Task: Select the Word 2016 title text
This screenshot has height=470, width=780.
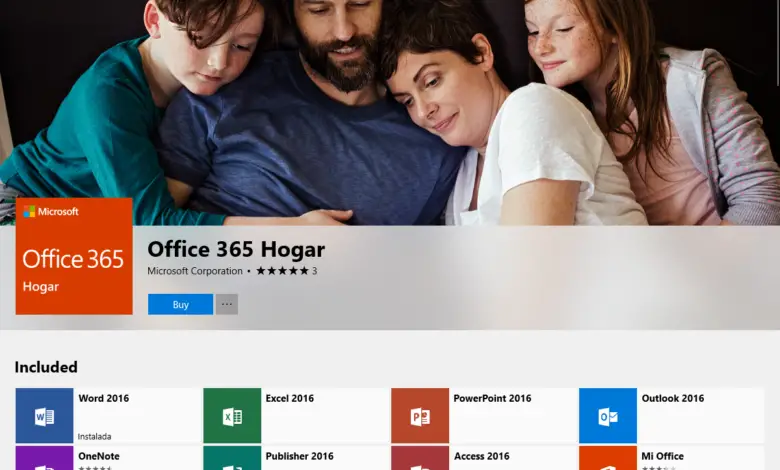Action: [x=103, y=398]
